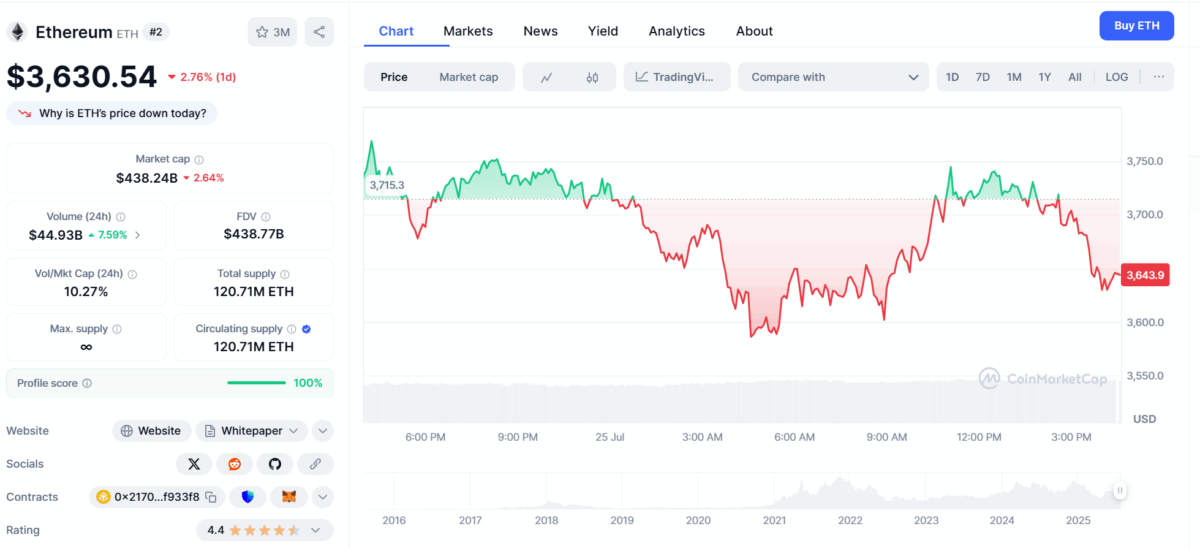
Task: Click the $438.77B FDV value
Action: tap(254, 234)
